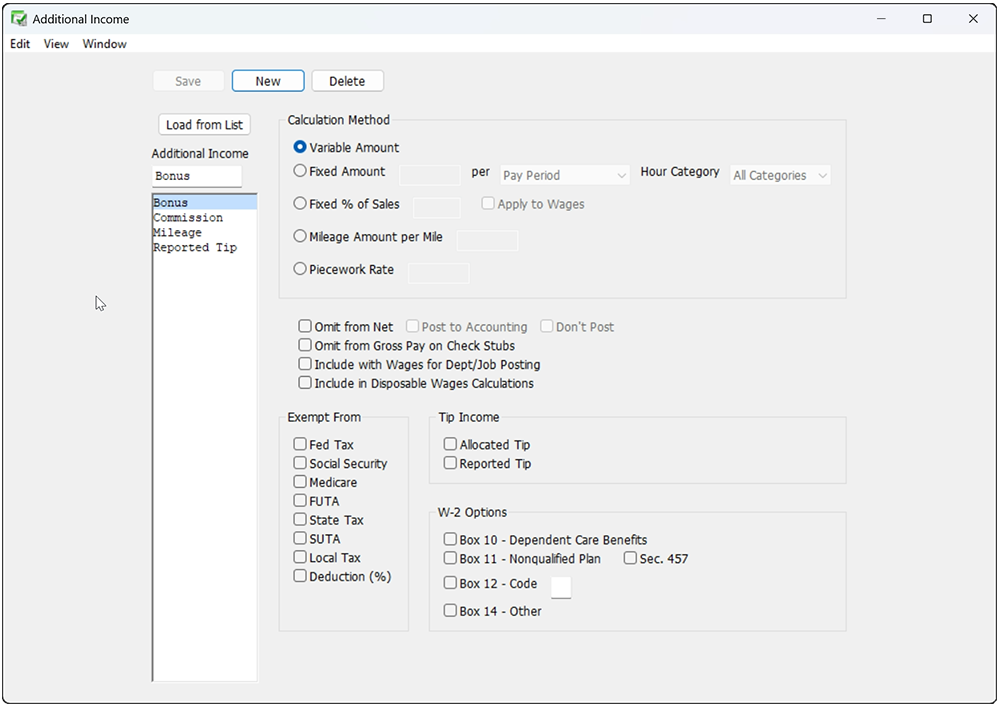Image resolution: width=1000 pixels, height=706 pixels.
Task: Check the Local Tax exemption box
Action: pyautogui.click(x=300, y=557)
